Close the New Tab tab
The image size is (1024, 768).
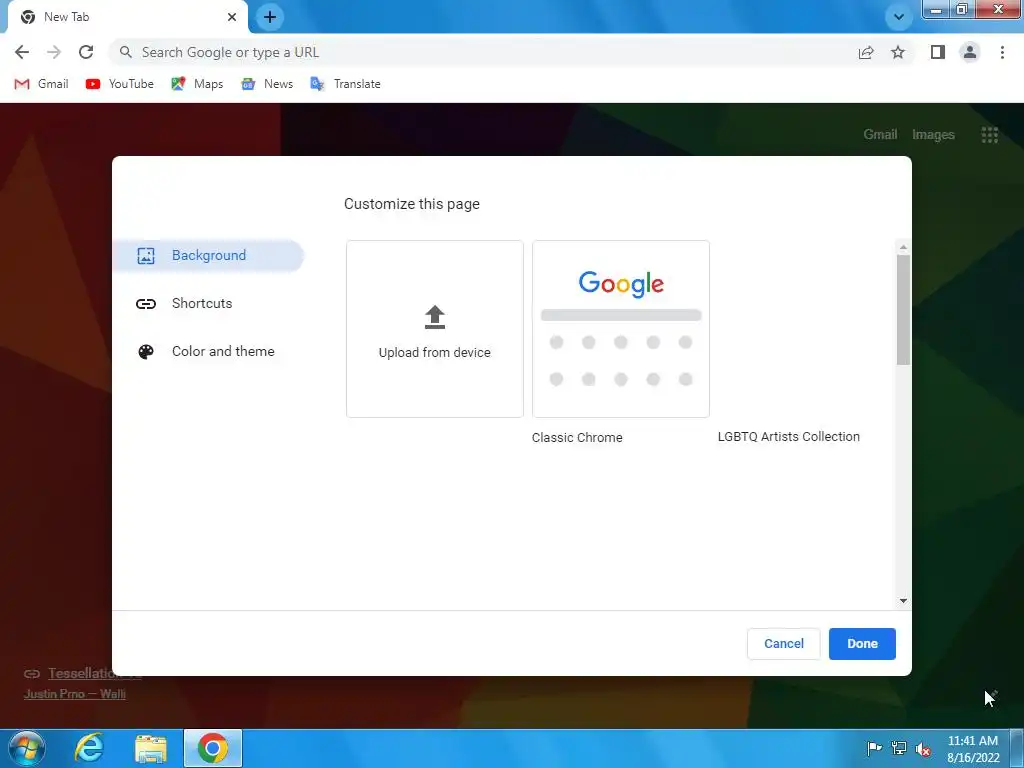tap(232, 17)
